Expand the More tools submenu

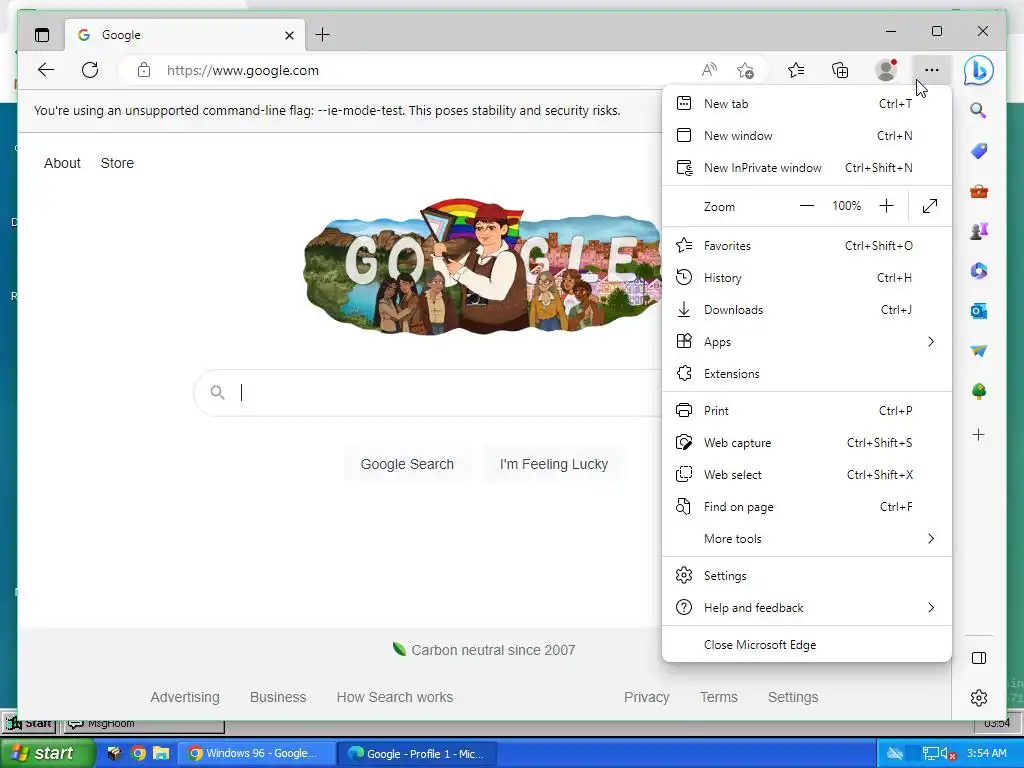[x=807, y=539]
